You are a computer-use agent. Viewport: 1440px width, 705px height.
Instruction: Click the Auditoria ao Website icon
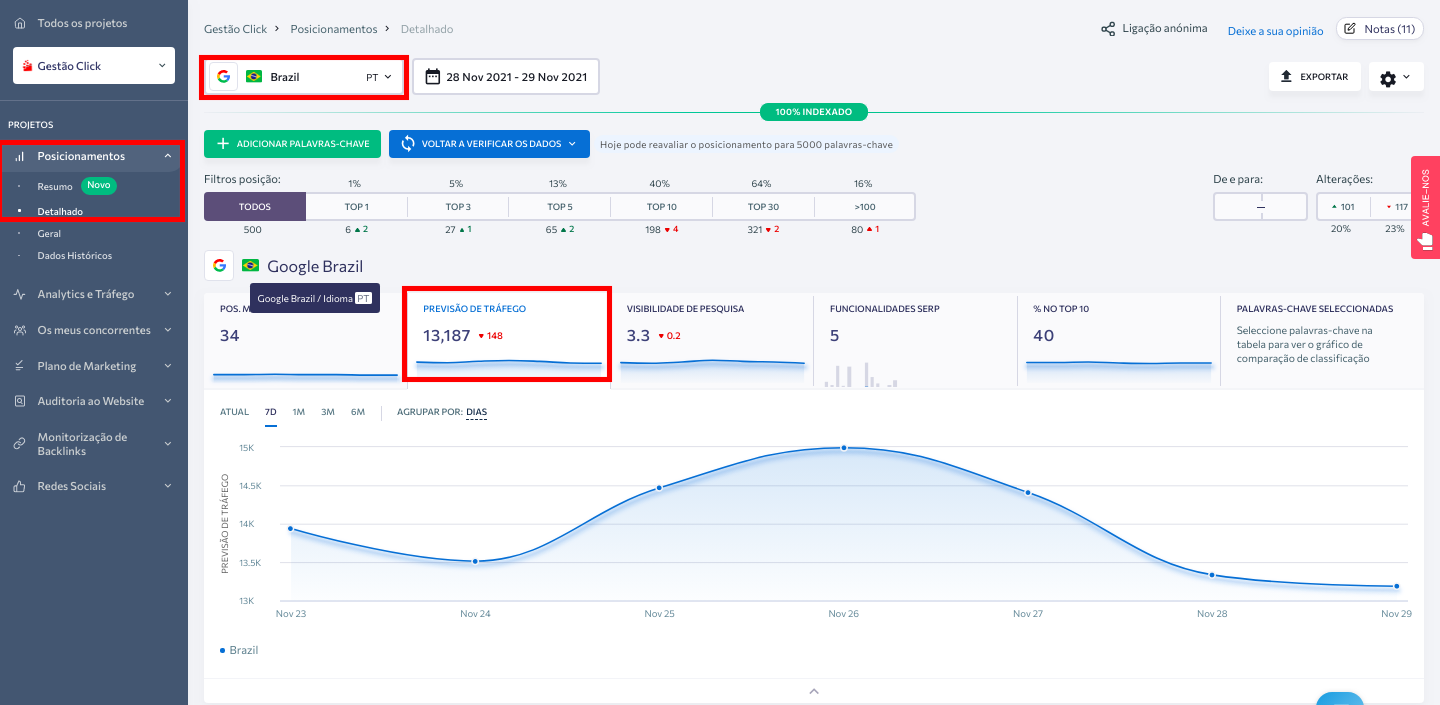[x=19, y=401]
